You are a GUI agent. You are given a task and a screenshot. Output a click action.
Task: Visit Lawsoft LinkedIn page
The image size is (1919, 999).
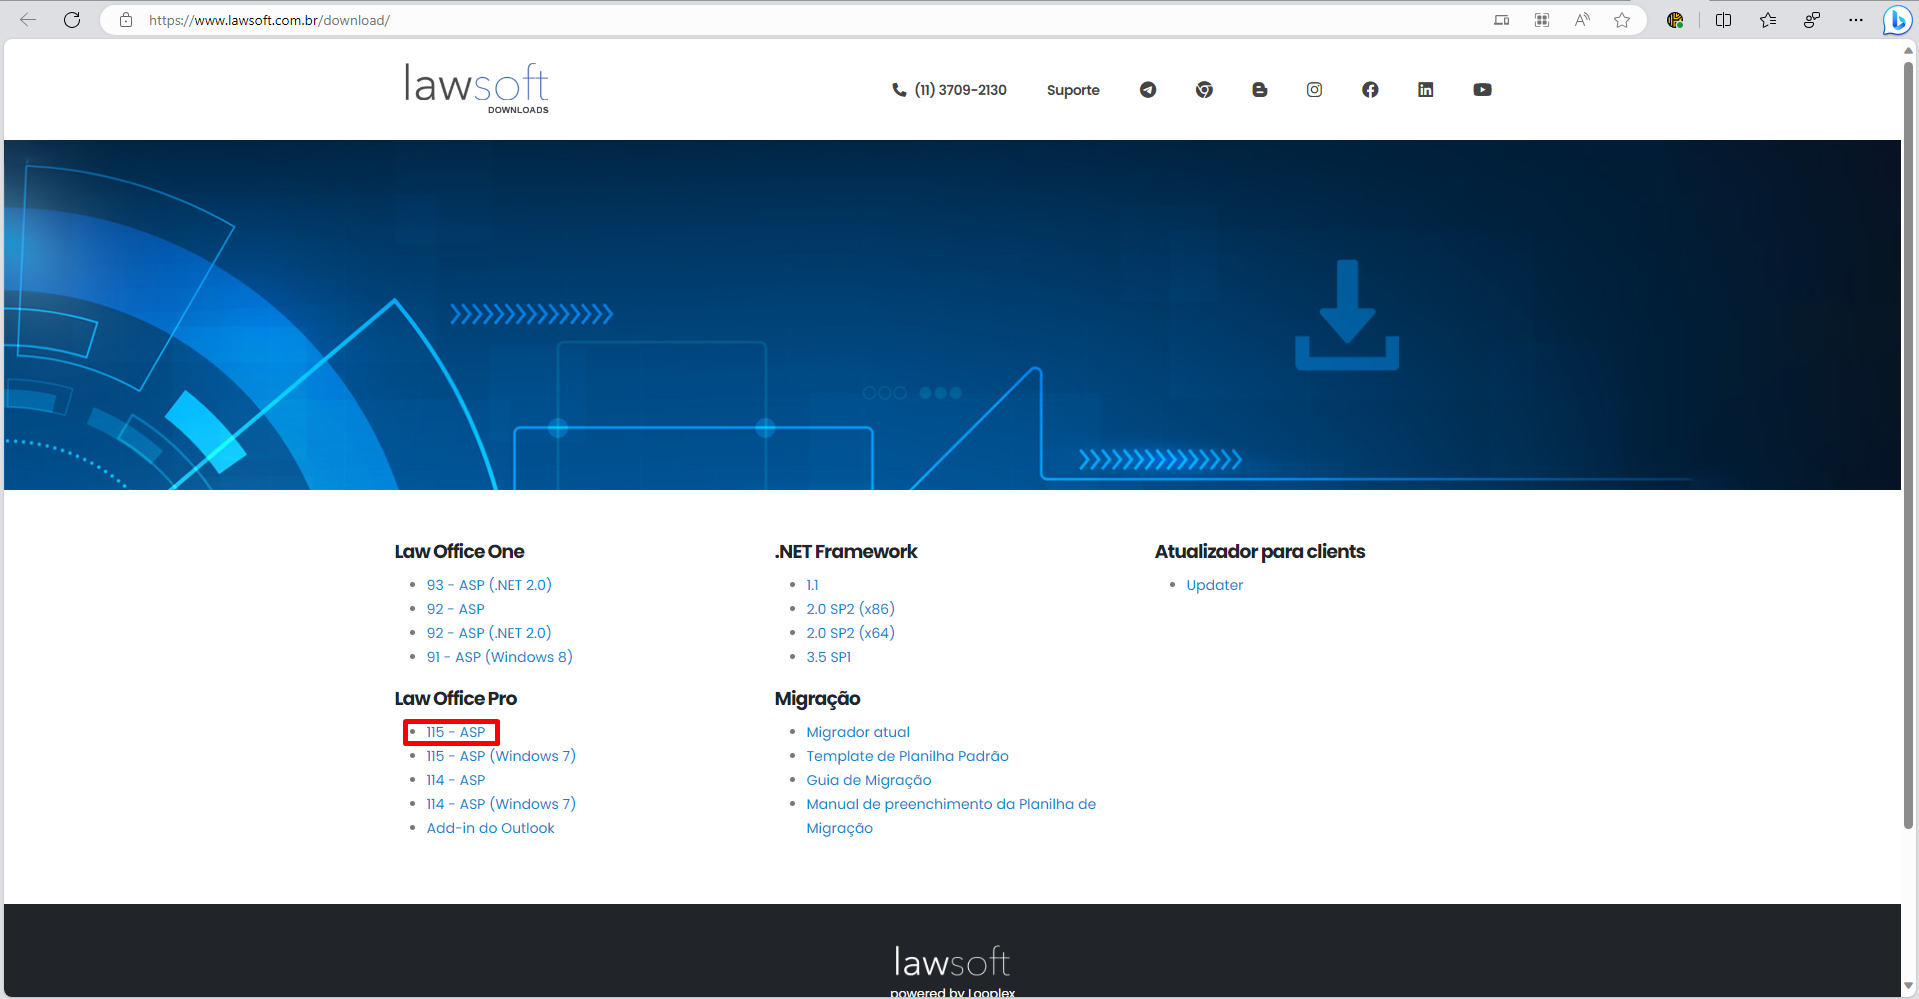pyautogui.click(x=1426, y=90)
